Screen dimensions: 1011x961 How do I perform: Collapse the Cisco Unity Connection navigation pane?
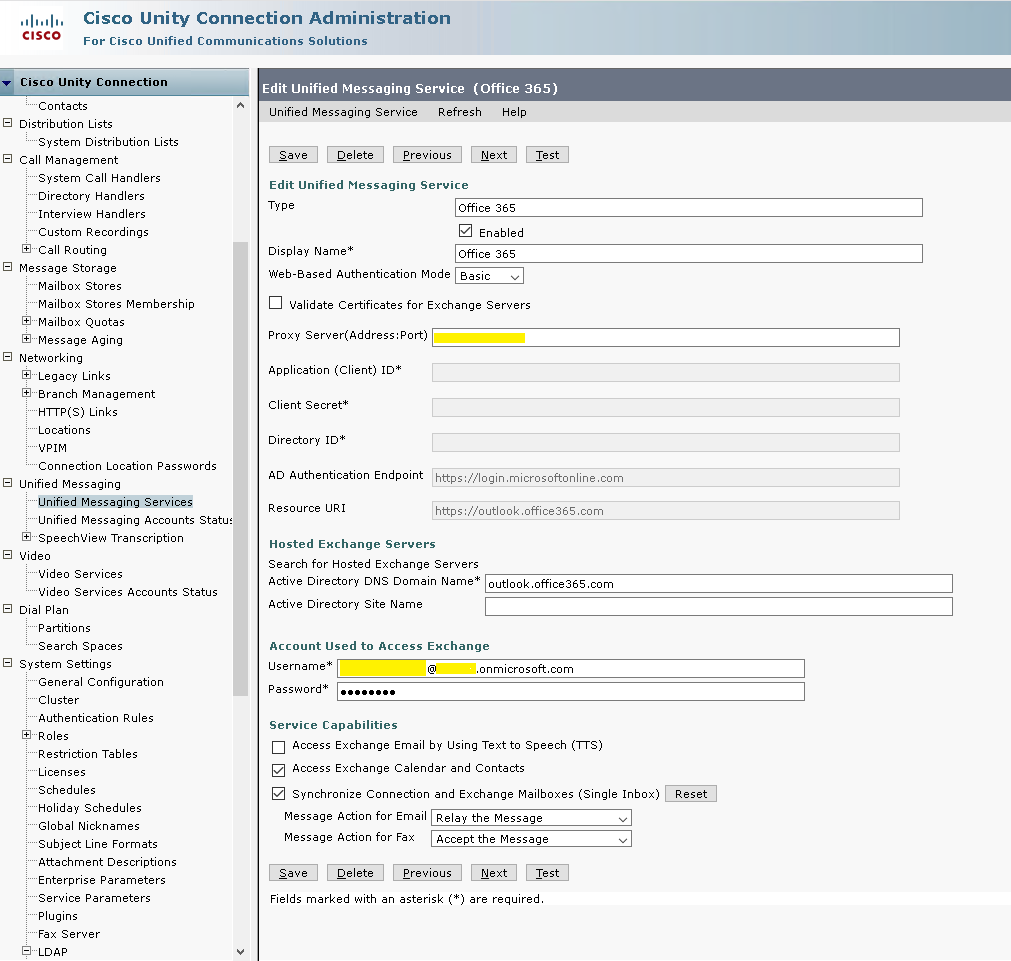pyautogui.click(x=8, y=82)
